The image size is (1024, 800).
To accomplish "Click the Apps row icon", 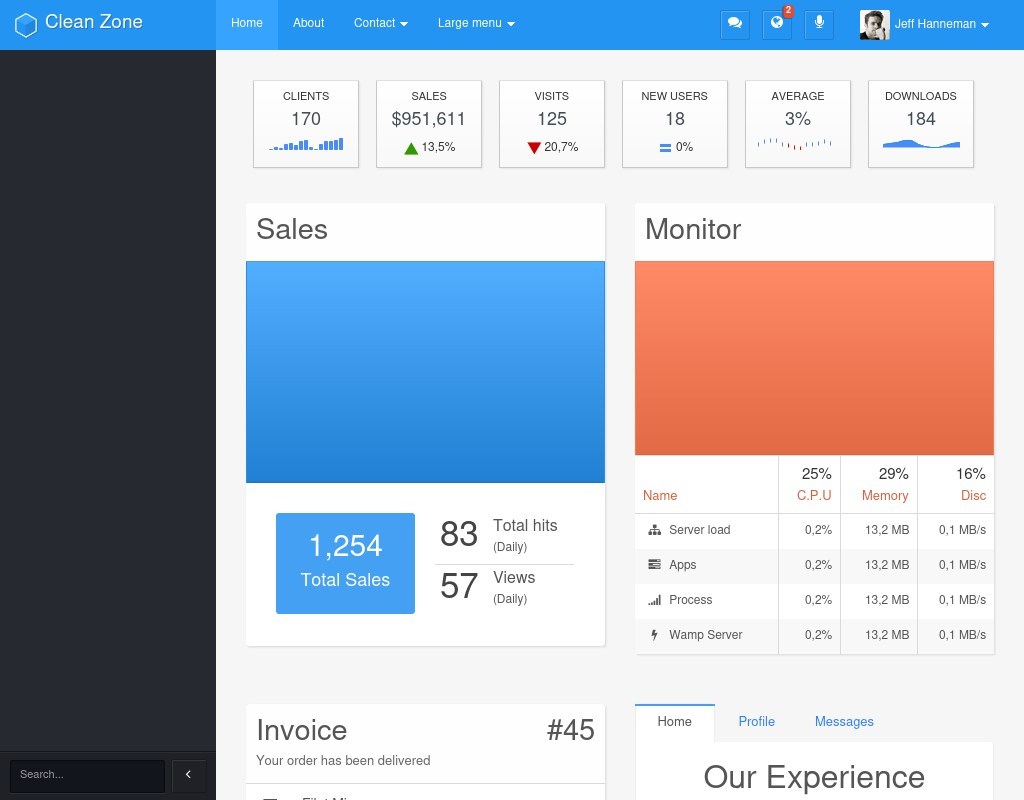I will (655, 565).
